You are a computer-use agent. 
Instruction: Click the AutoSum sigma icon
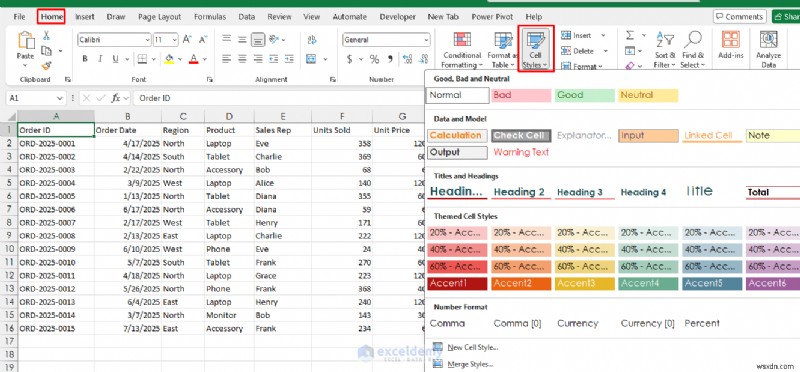630,35
